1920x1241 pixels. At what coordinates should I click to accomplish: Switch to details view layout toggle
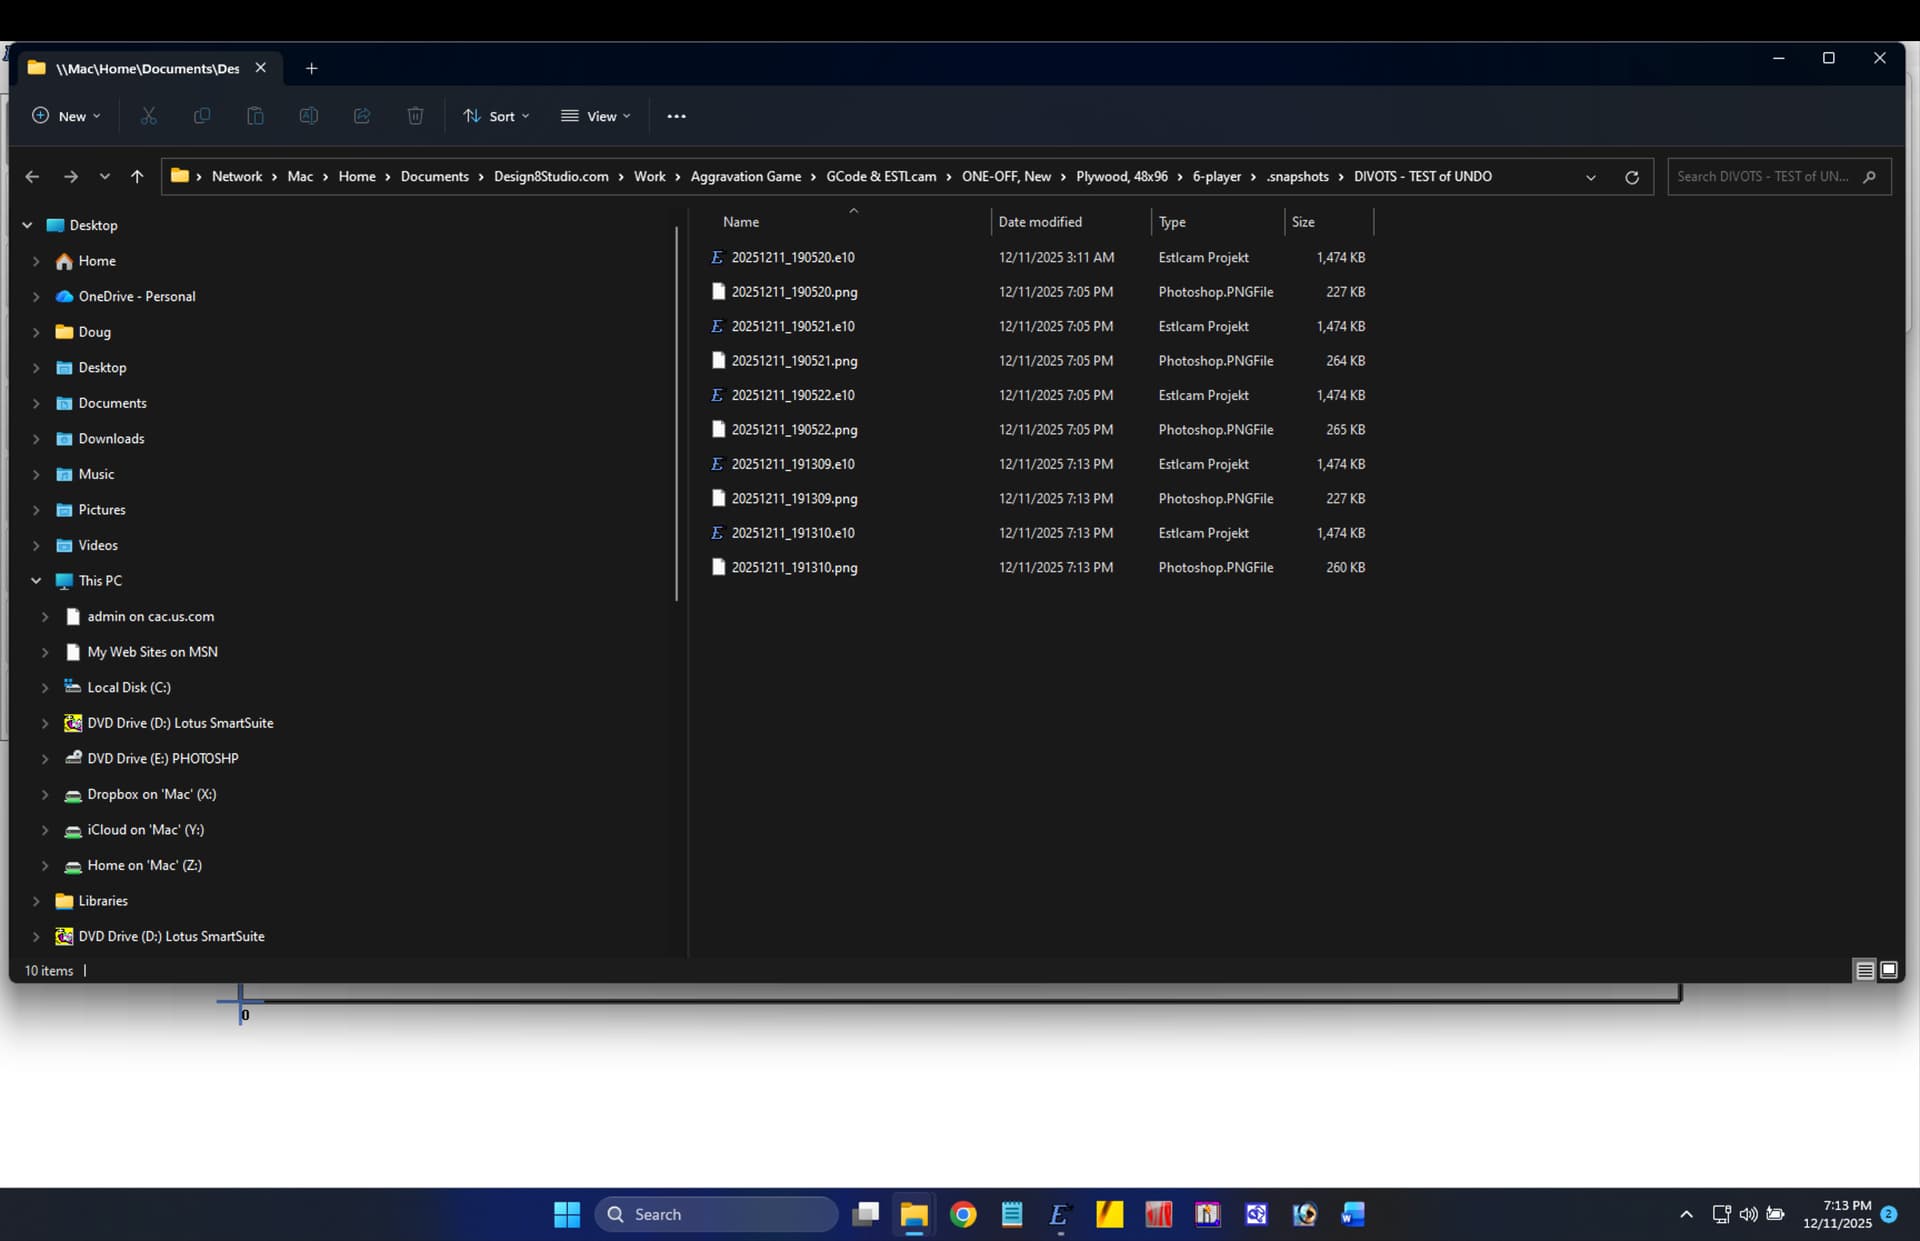(x=1864, y=970)
